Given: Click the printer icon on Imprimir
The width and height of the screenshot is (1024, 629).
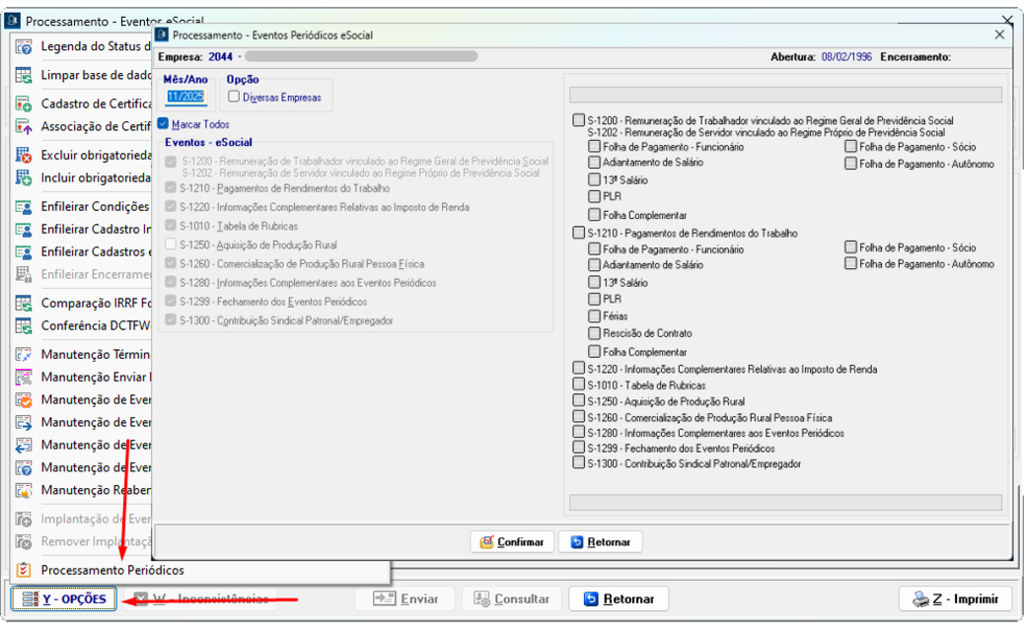Looking at the screenshot, I should tap(920, 599).
